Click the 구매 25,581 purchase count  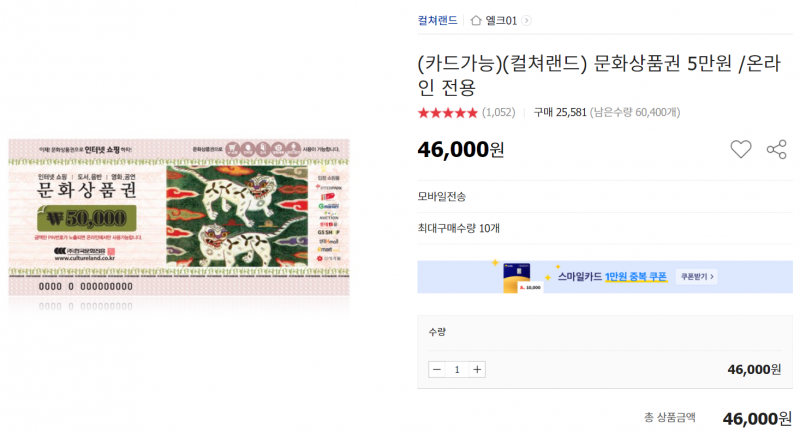tap(560, 112)
